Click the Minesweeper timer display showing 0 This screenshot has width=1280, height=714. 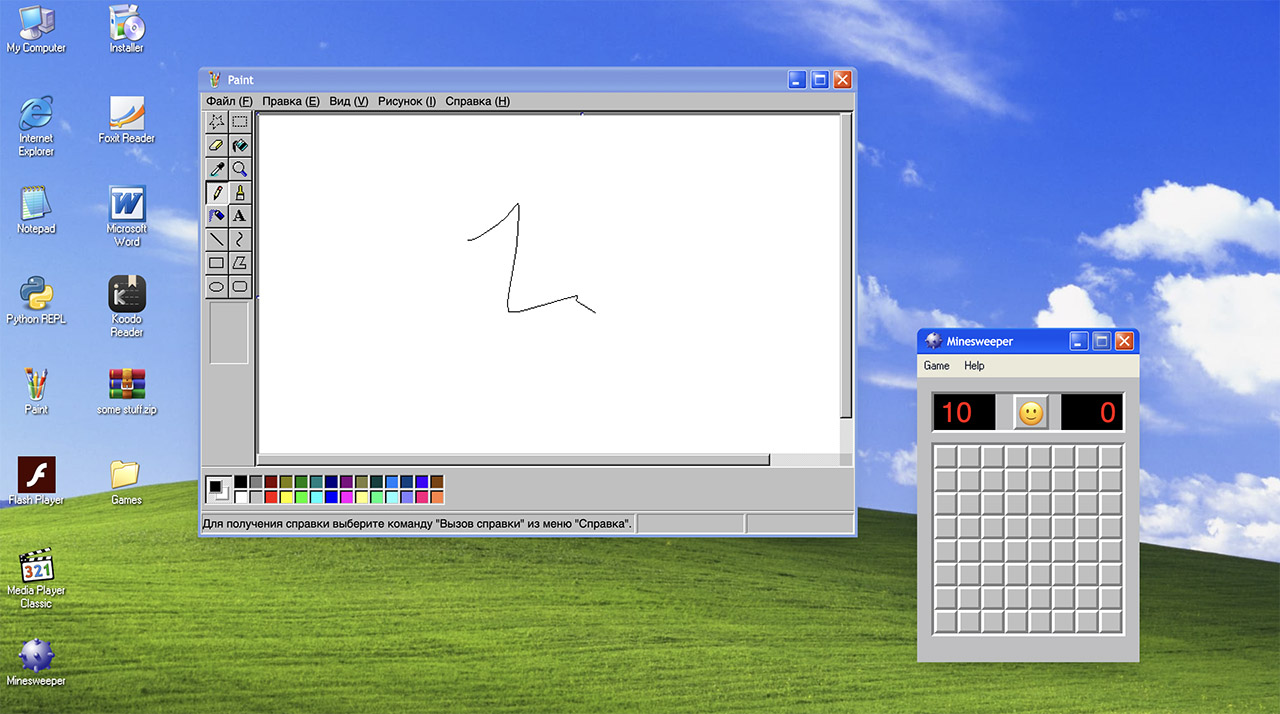(x=1092, y=412)
